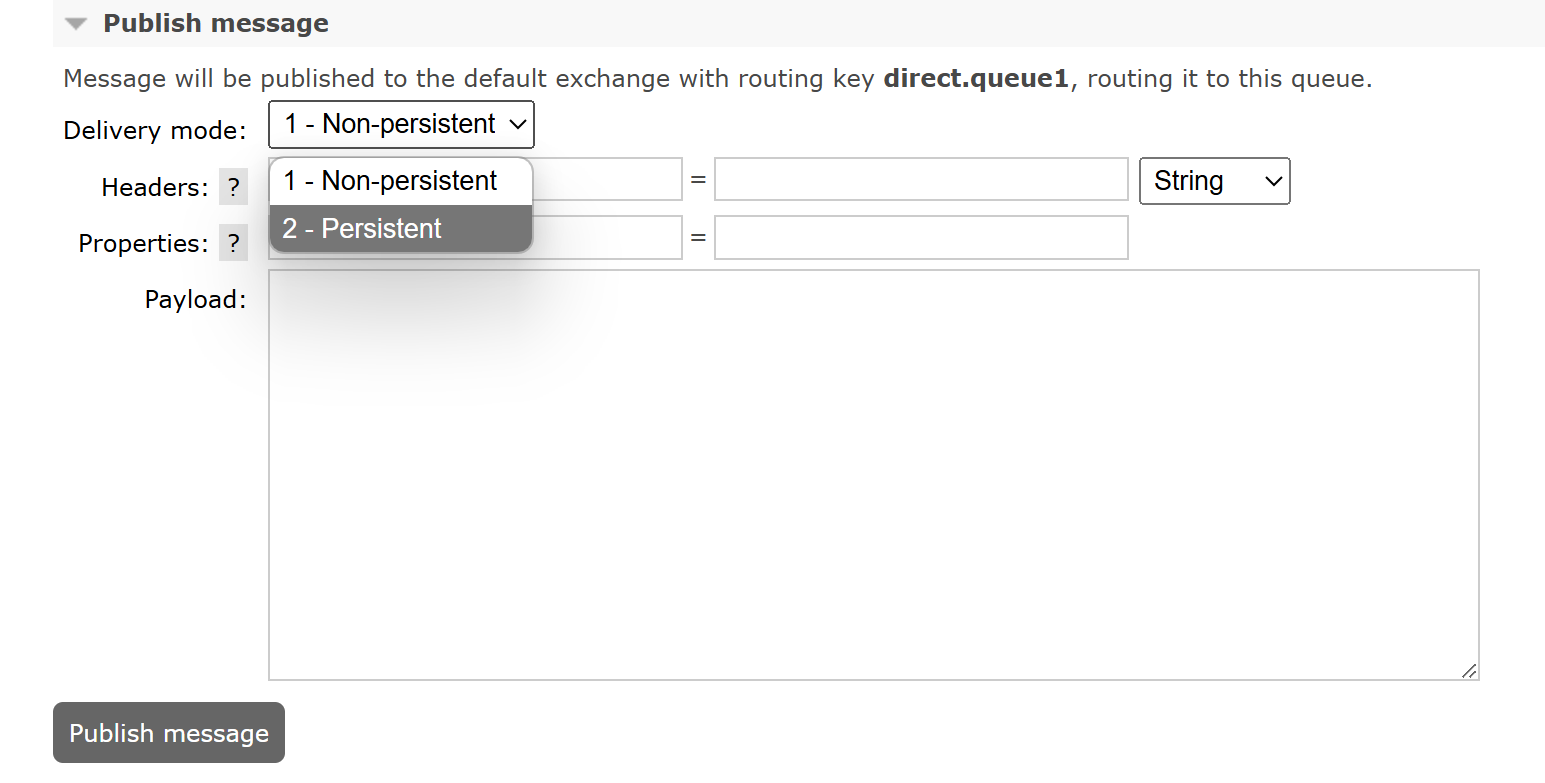Click the Payload label
The image size is (1545, 783).
click(195, 298)
